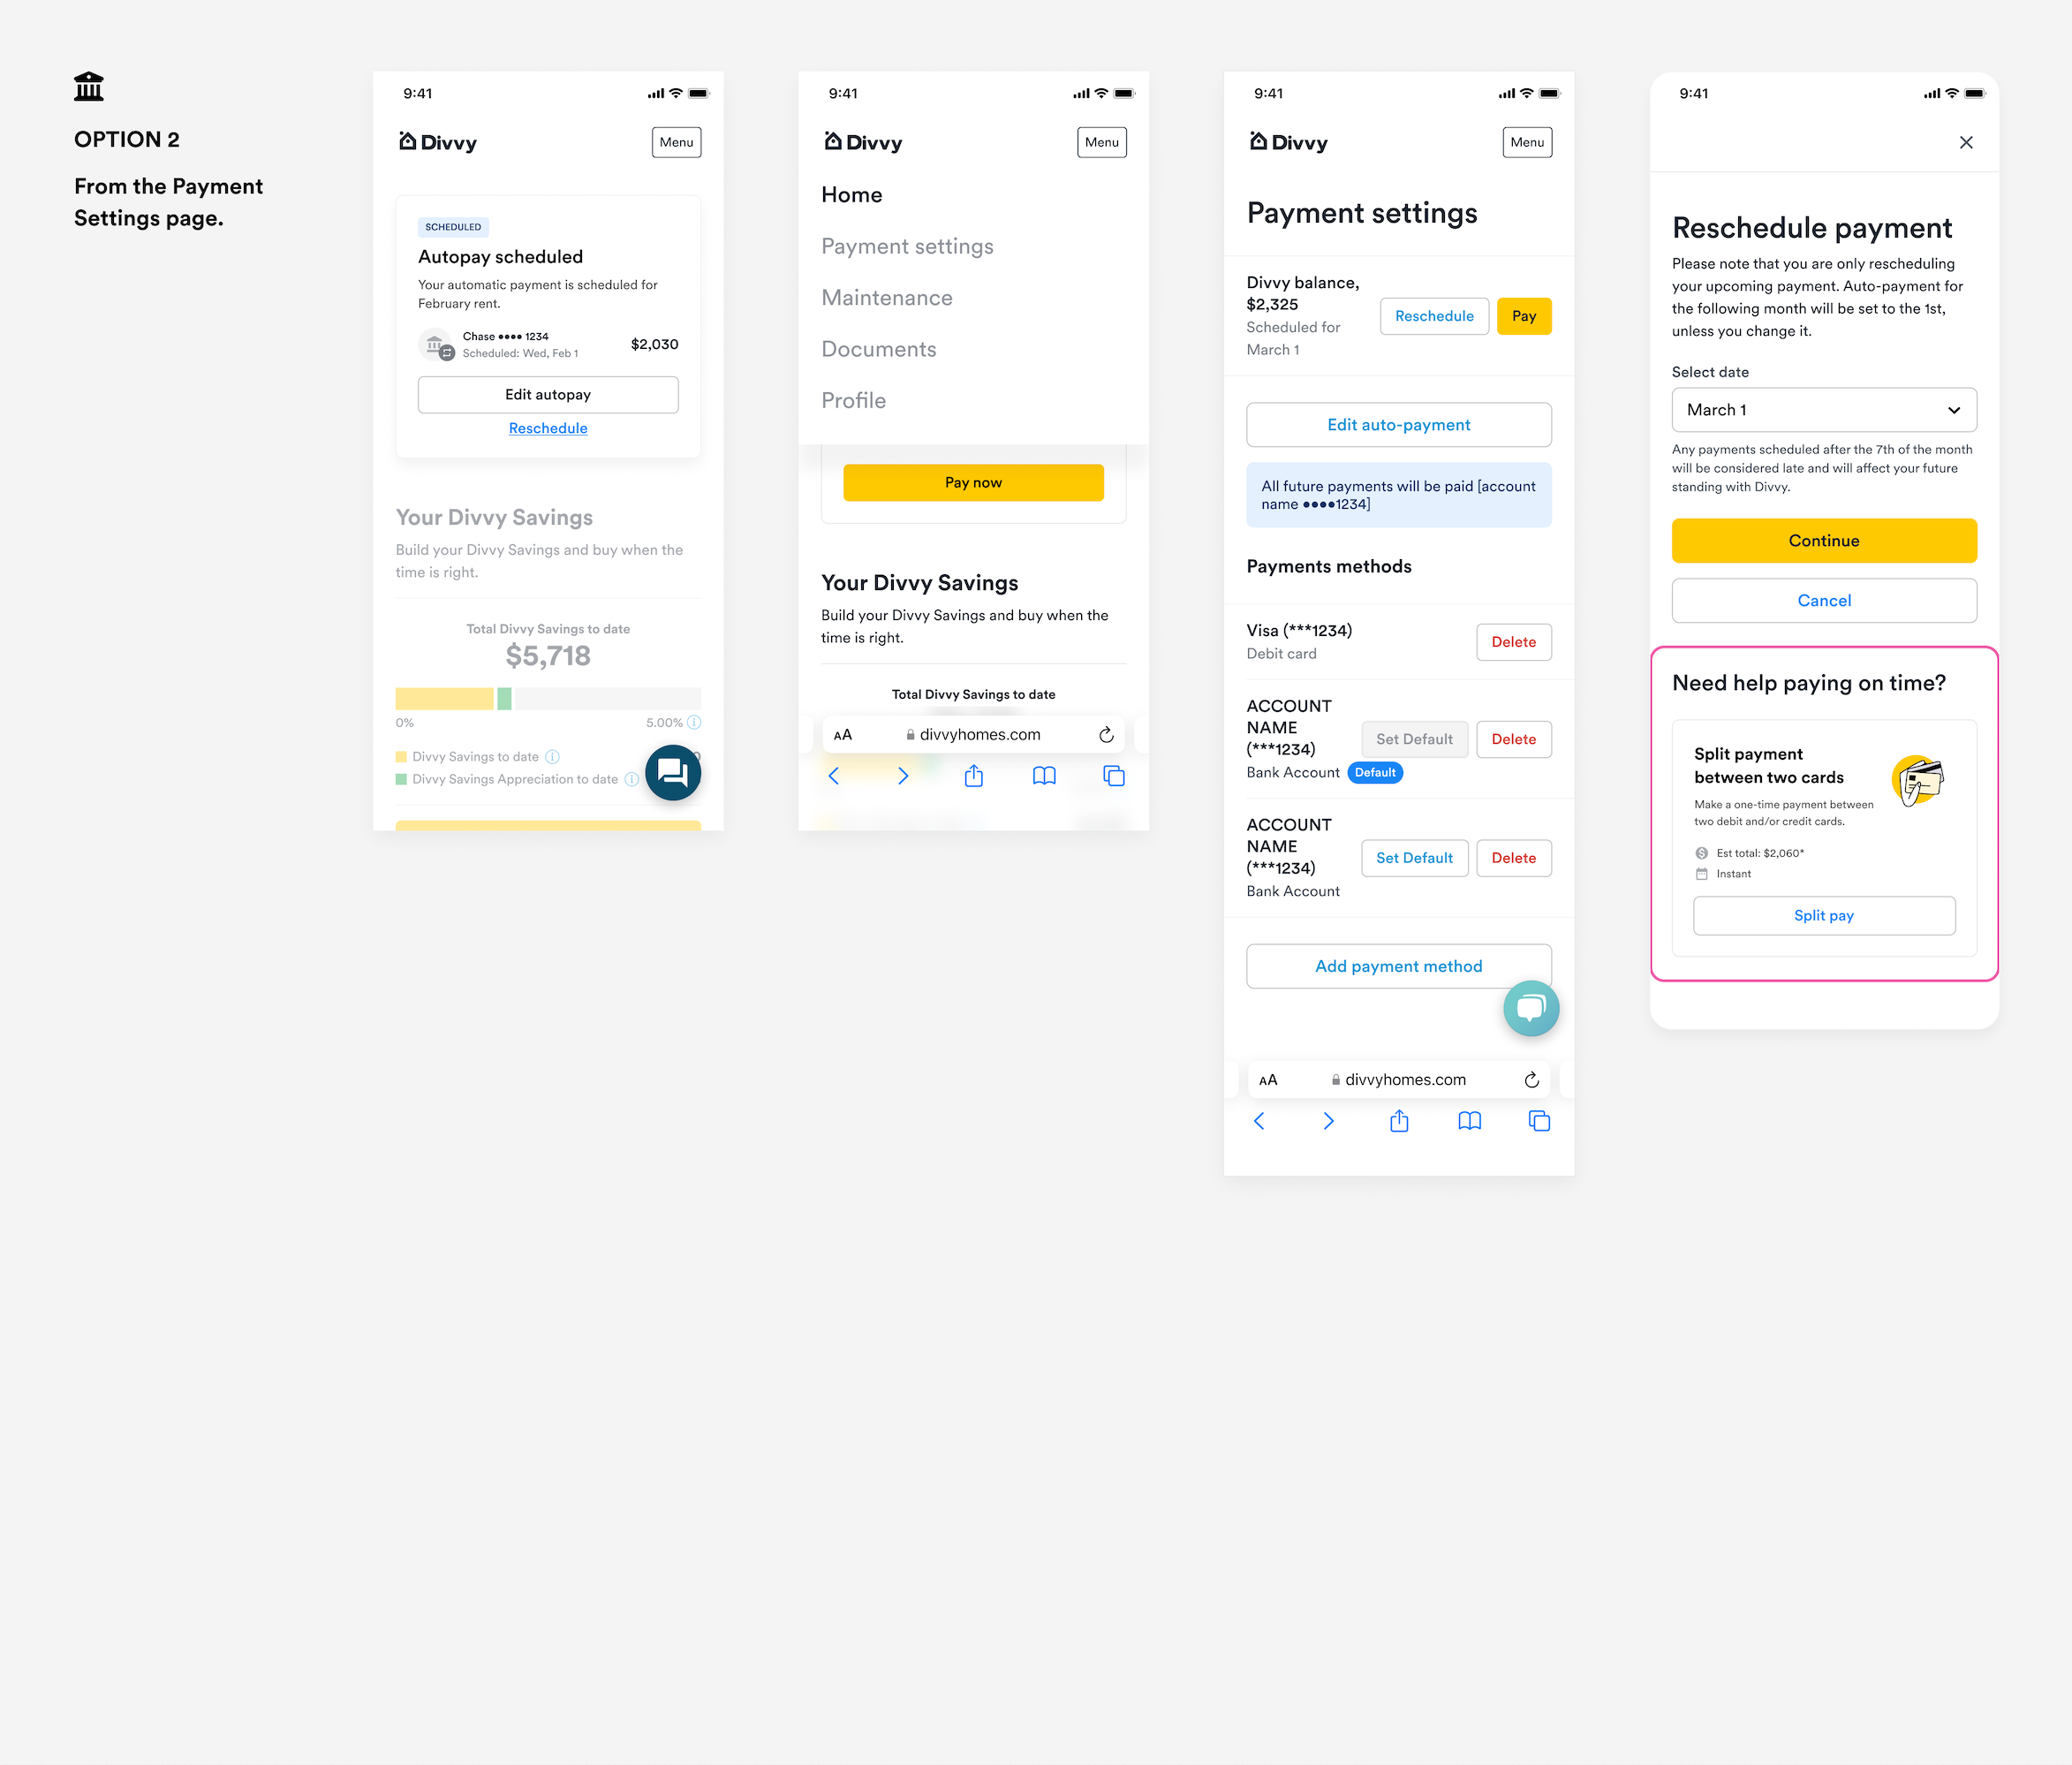Select Payment settings in the navigation menu
2072x1765 pixels.
(x=907, y=246)
